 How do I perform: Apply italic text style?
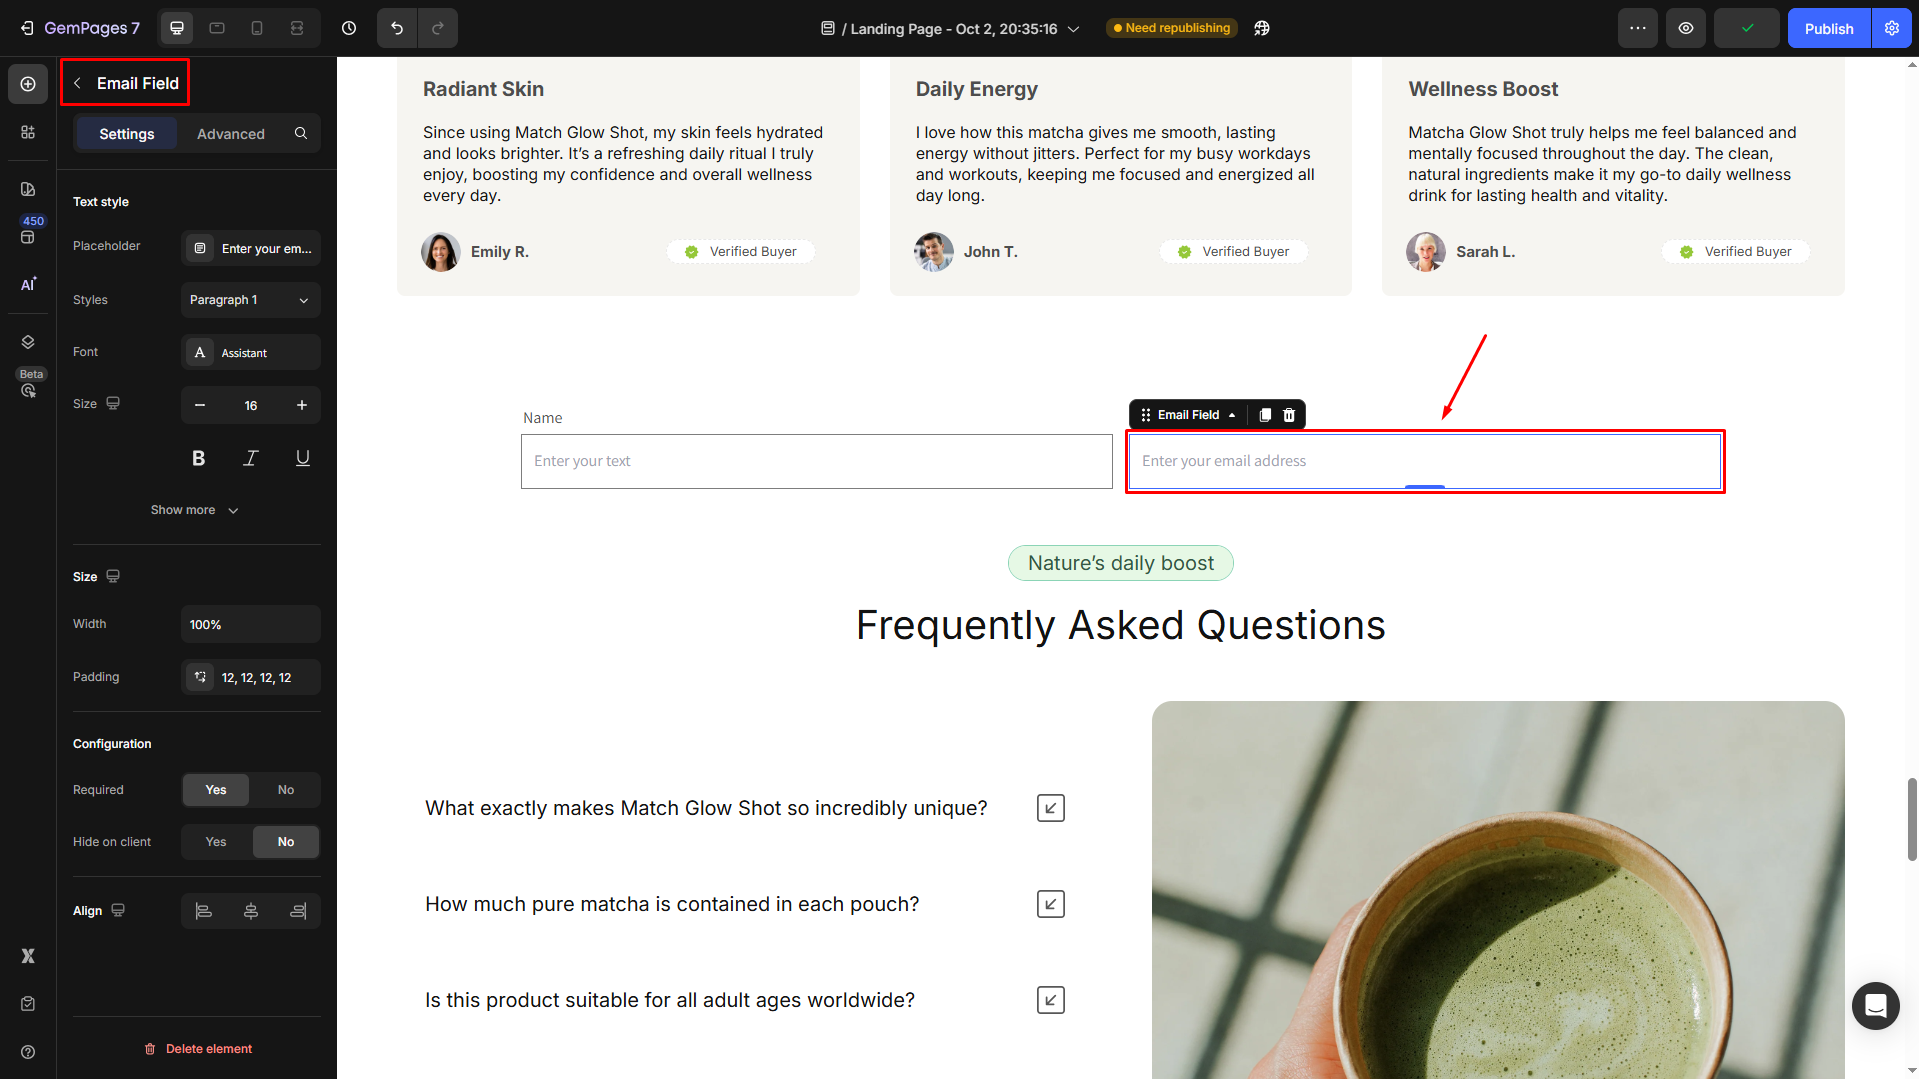click(x=251, y=458)
